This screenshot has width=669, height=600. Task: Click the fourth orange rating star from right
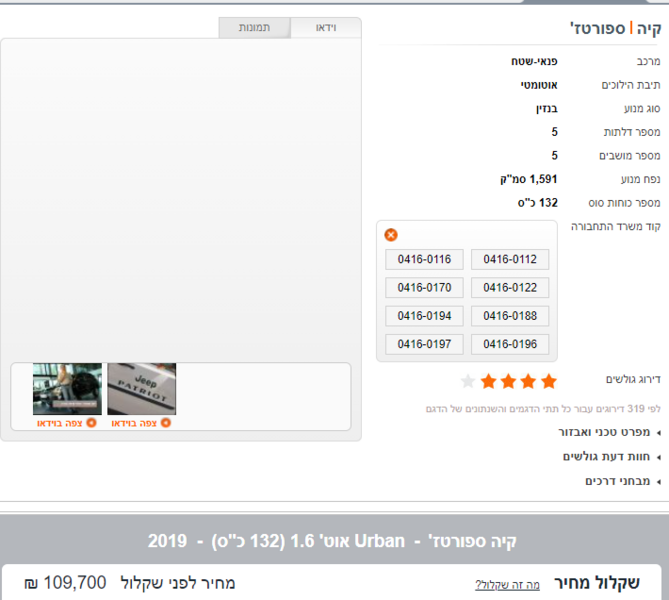pyautogui.click(x=489, y=381)
